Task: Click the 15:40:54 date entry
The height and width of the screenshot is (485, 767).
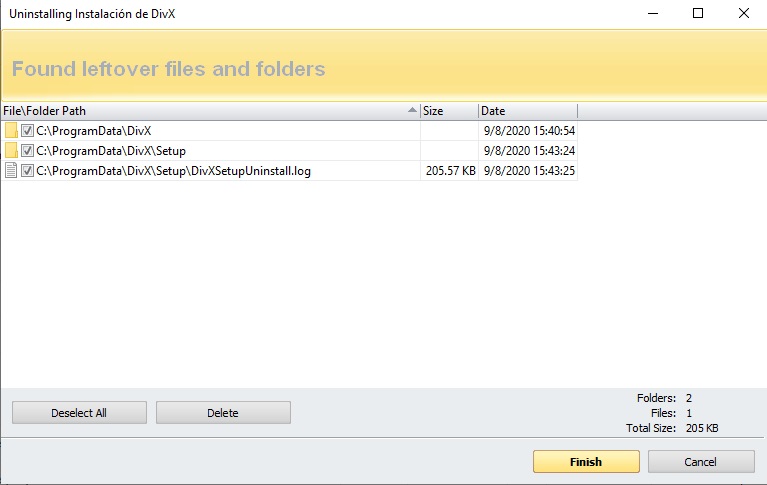Action: pos(528,131)
